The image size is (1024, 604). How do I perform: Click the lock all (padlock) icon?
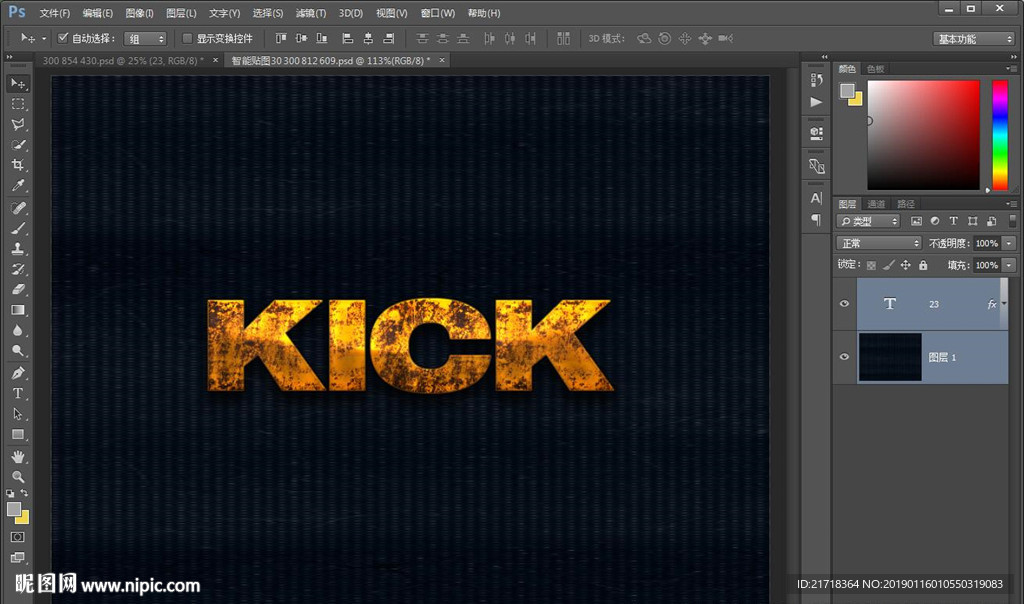(x=923, y=265)
